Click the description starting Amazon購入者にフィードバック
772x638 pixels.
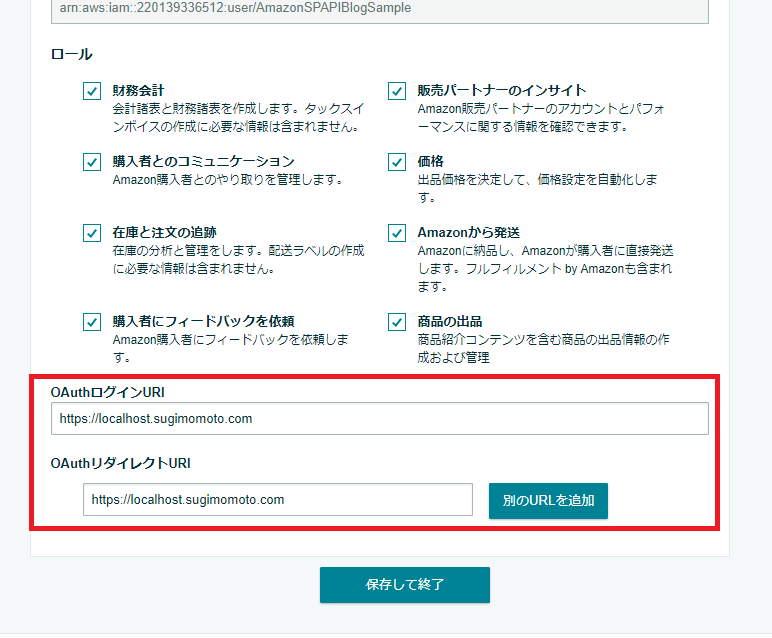click(x=230, y=349)
